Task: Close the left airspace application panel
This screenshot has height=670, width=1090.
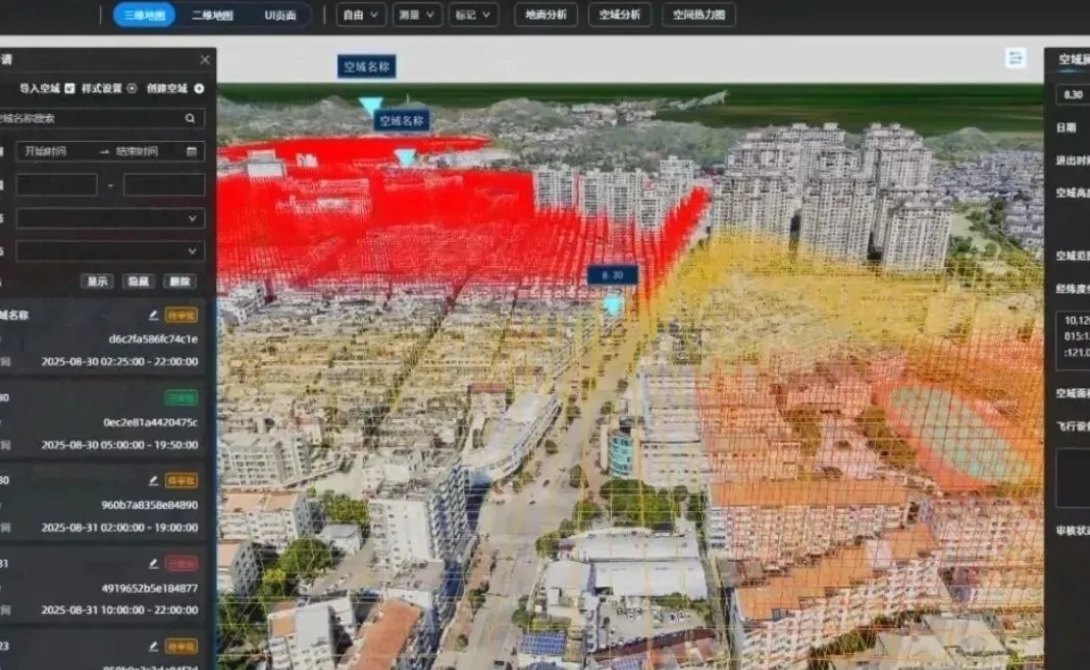Action: [205, 59]
